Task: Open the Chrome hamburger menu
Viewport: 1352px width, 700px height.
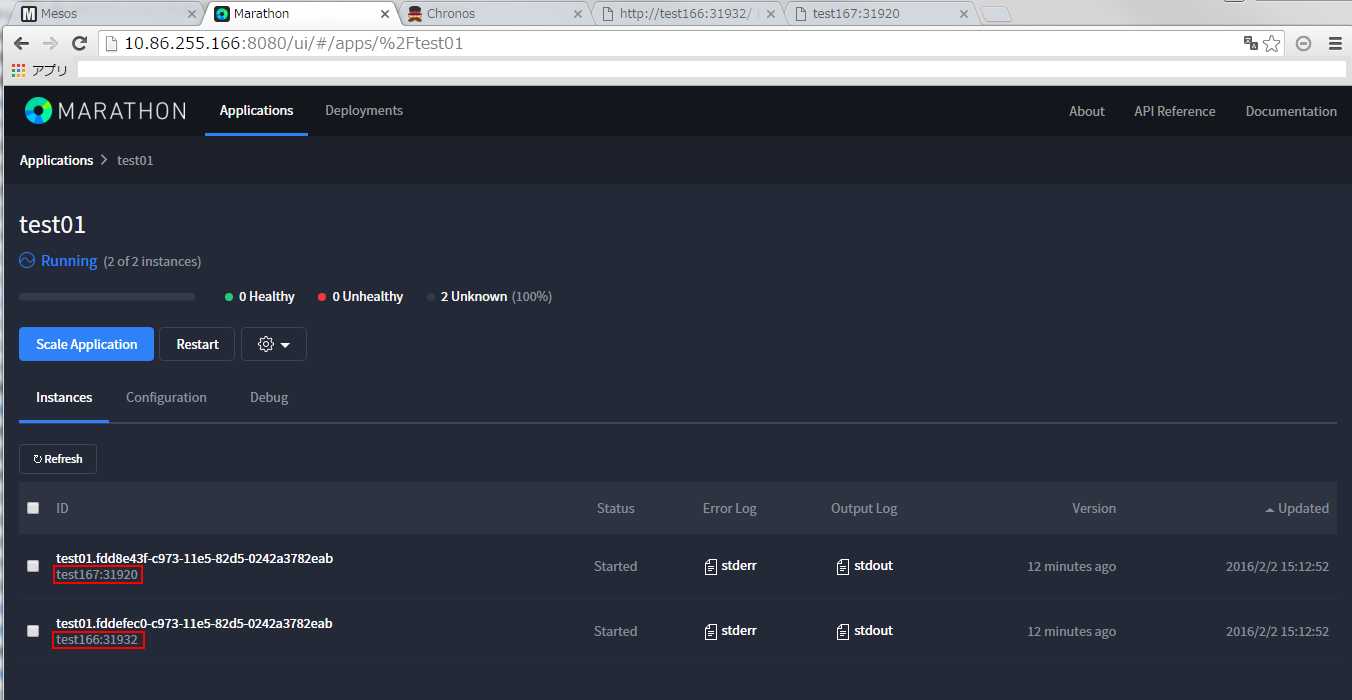Action: [1335, 44]
